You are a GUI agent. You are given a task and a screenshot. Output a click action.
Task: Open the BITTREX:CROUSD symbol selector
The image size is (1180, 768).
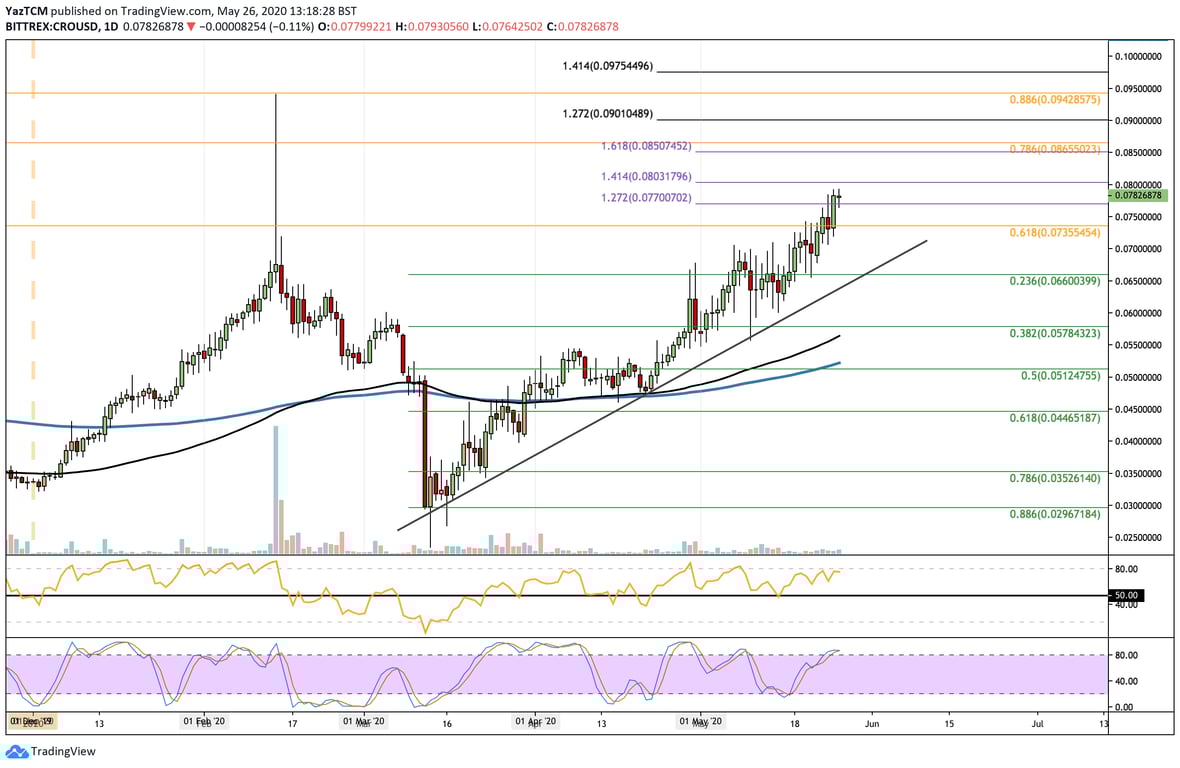point(55,29)
